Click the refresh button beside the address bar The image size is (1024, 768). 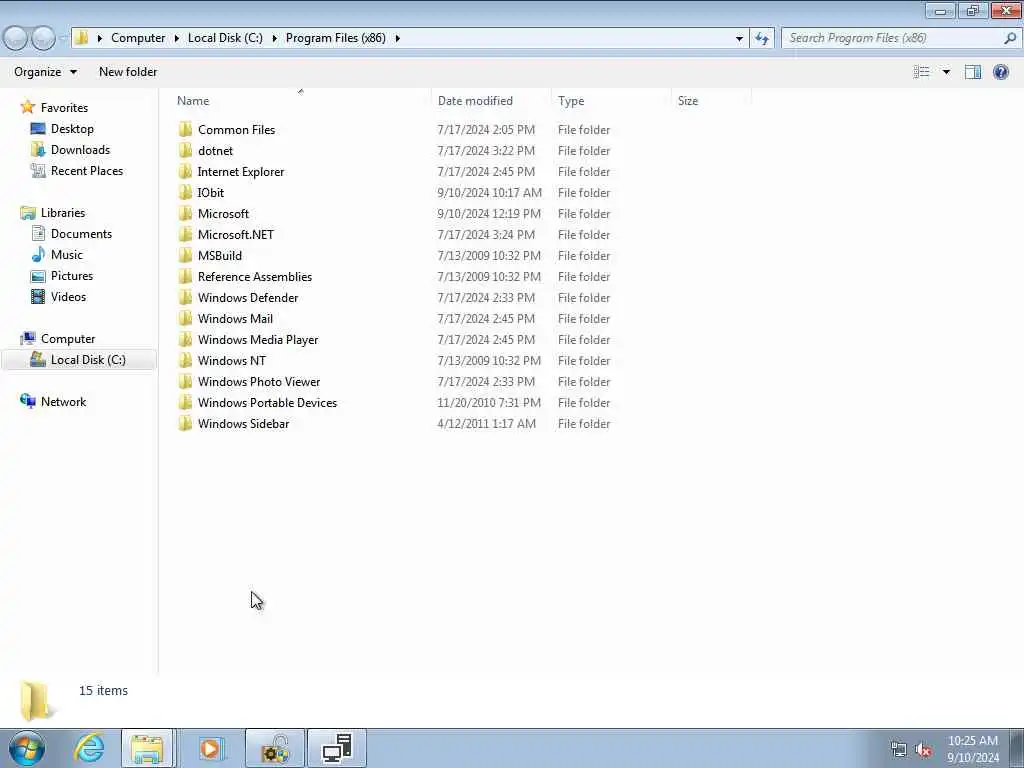[x=761, y=39]
